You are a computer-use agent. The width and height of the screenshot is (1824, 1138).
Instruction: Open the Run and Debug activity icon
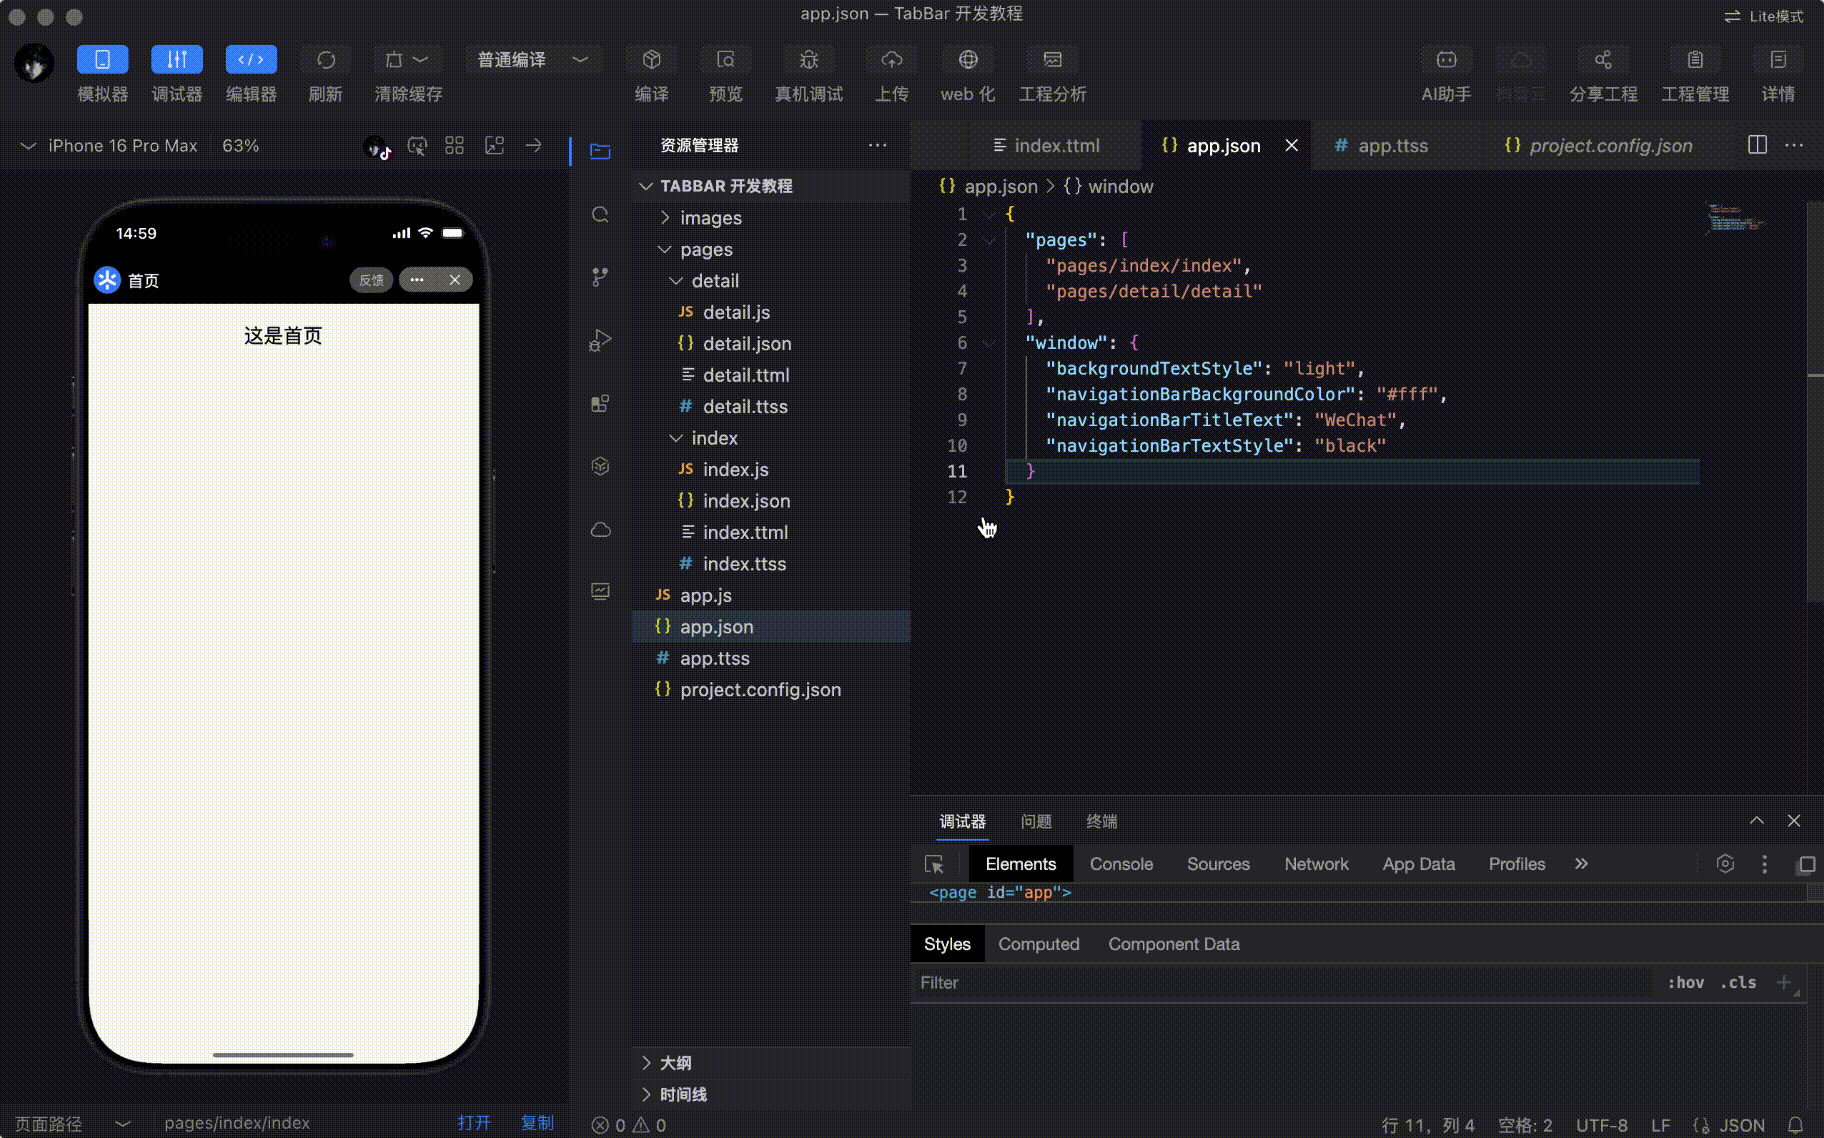600,340
